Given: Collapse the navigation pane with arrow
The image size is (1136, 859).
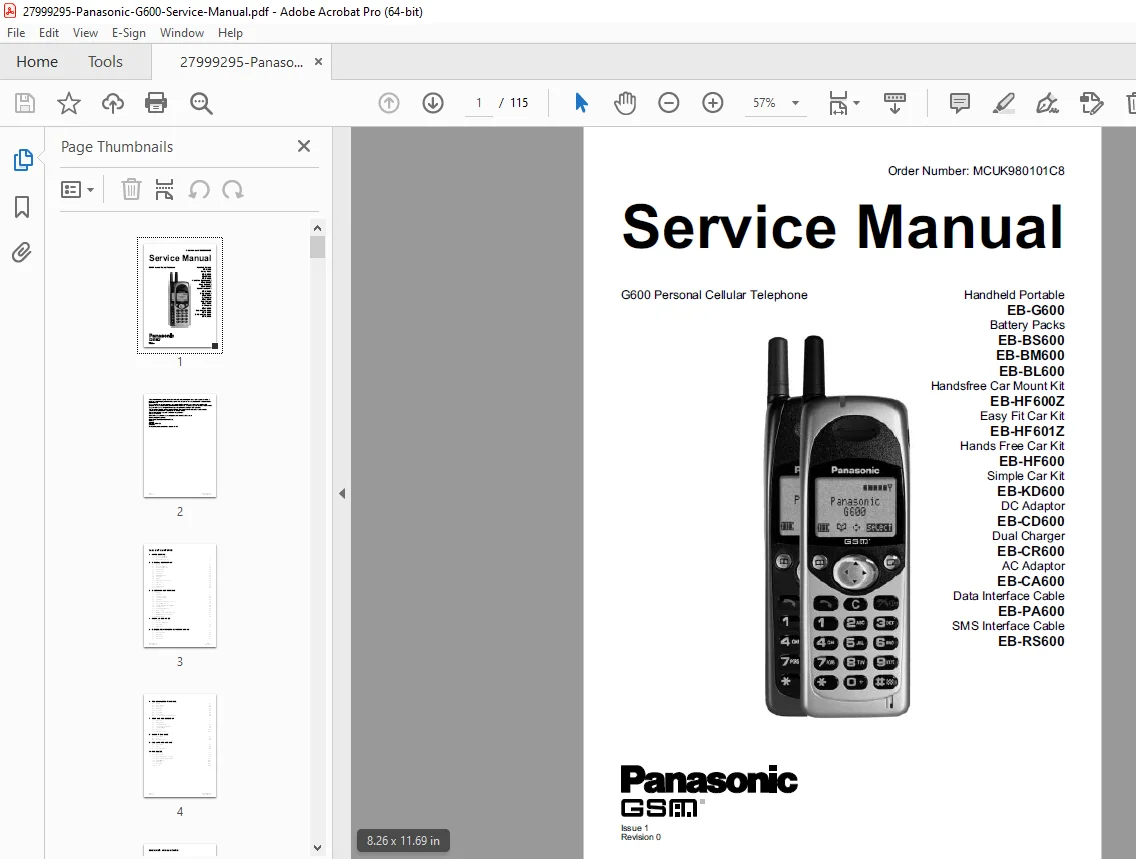Looking at the screenshot, I should coord(342,493).
